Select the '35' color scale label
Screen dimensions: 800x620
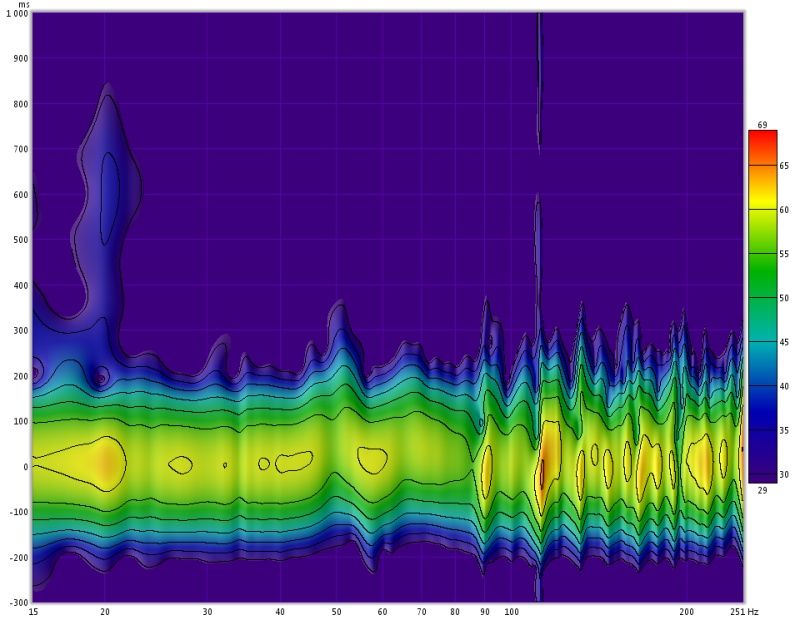point(784,431)
